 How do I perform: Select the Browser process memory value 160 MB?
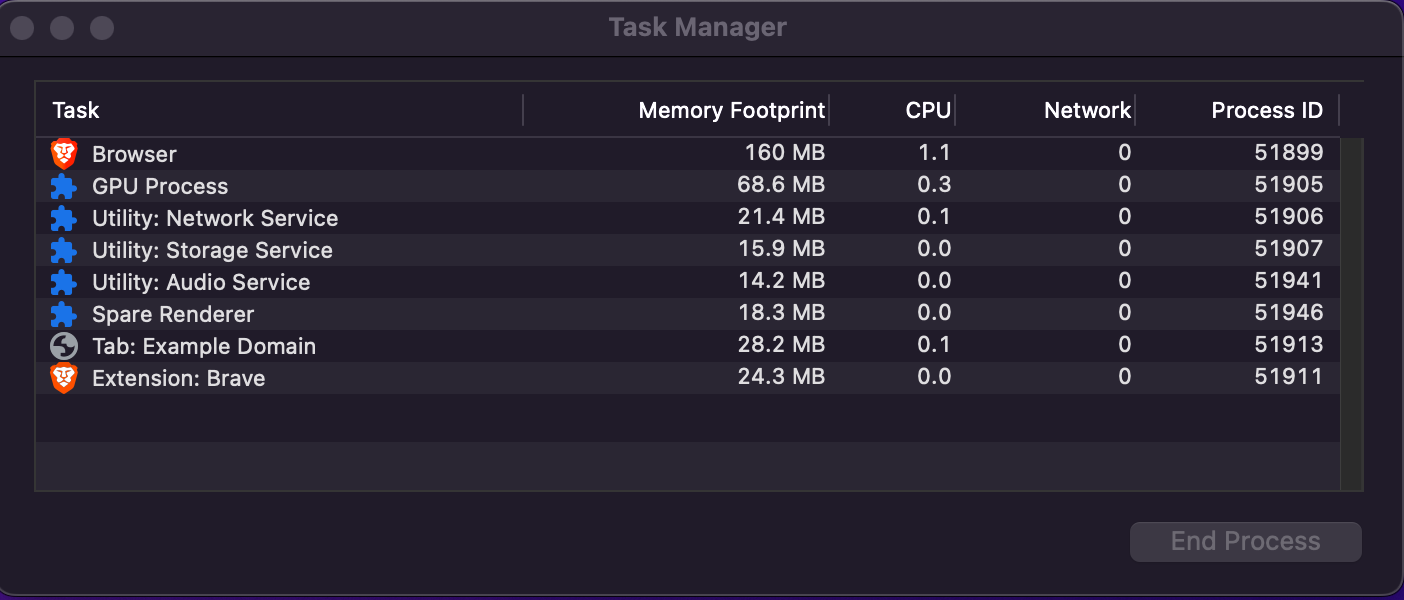pyautogui.click(x=784, y=153)
